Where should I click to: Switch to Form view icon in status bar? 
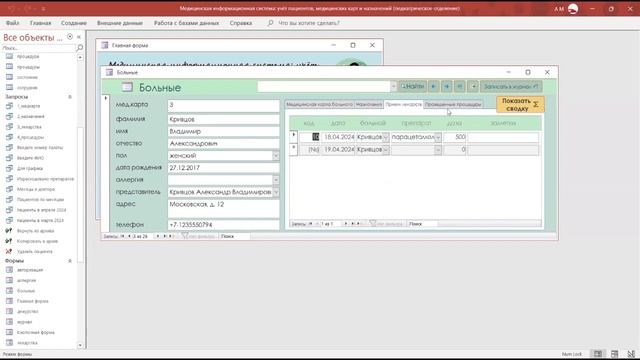598,354
